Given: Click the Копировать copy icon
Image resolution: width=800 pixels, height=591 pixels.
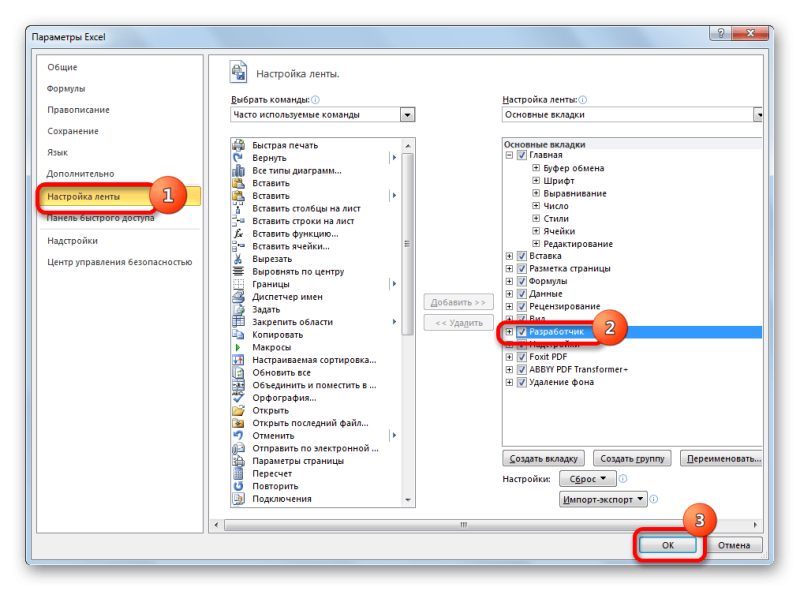Looking at the screenshot, I should coord(238,335).
